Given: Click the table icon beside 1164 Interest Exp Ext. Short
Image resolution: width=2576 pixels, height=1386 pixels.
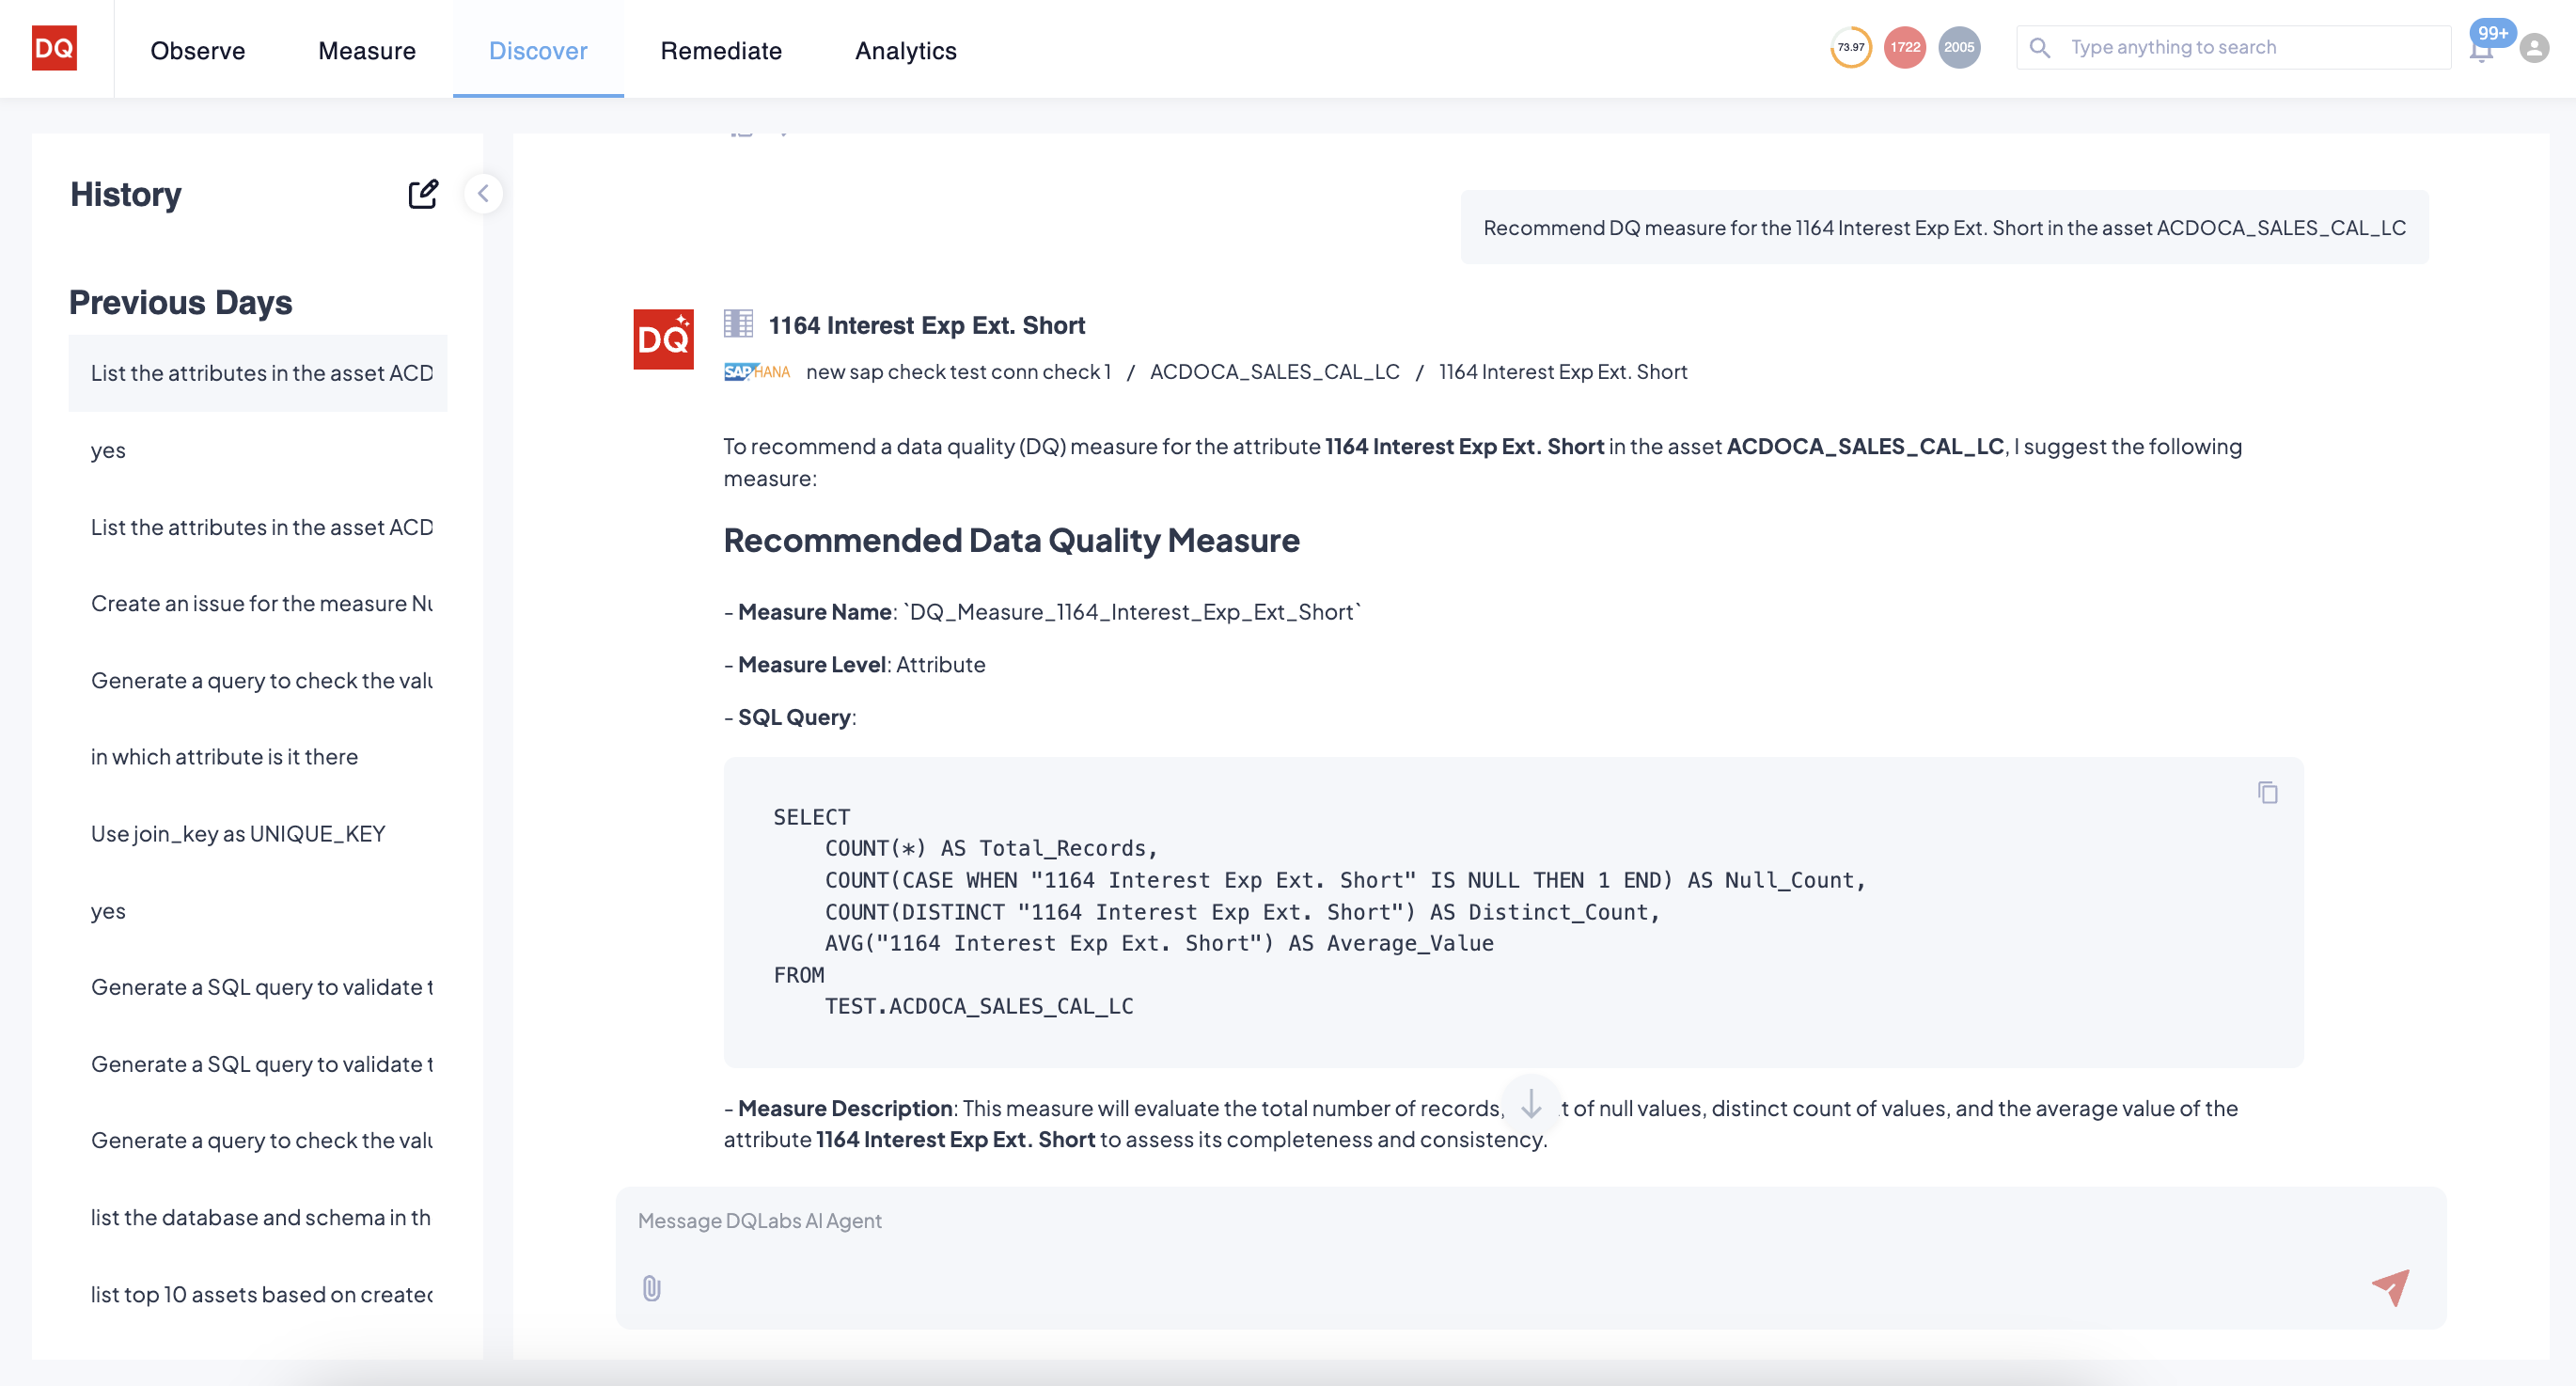Looking at the screenshot, I should 738,323.
